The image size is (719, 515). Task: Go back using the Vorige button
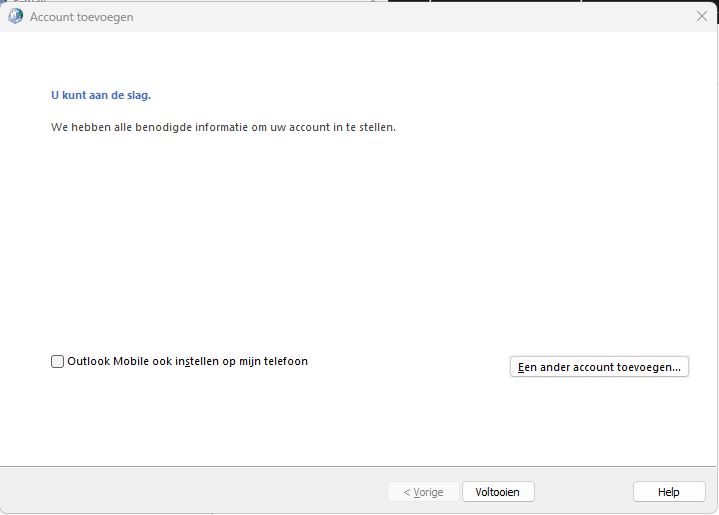[x=423, y=492]
